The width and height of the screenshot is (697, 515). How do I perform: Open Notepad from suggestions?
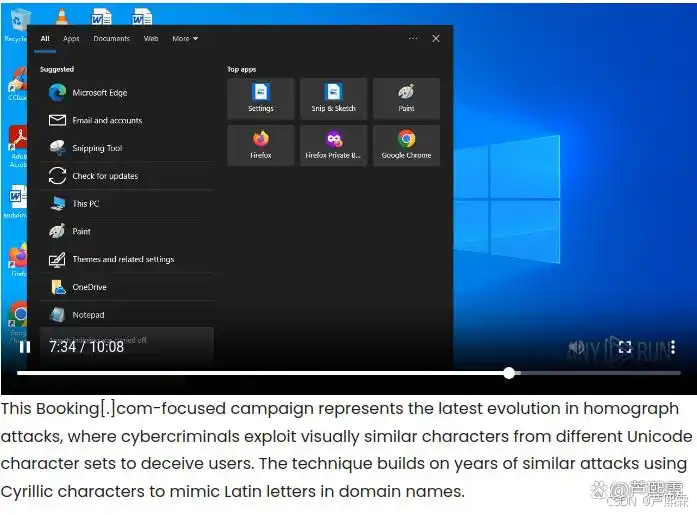click(127, 315)
